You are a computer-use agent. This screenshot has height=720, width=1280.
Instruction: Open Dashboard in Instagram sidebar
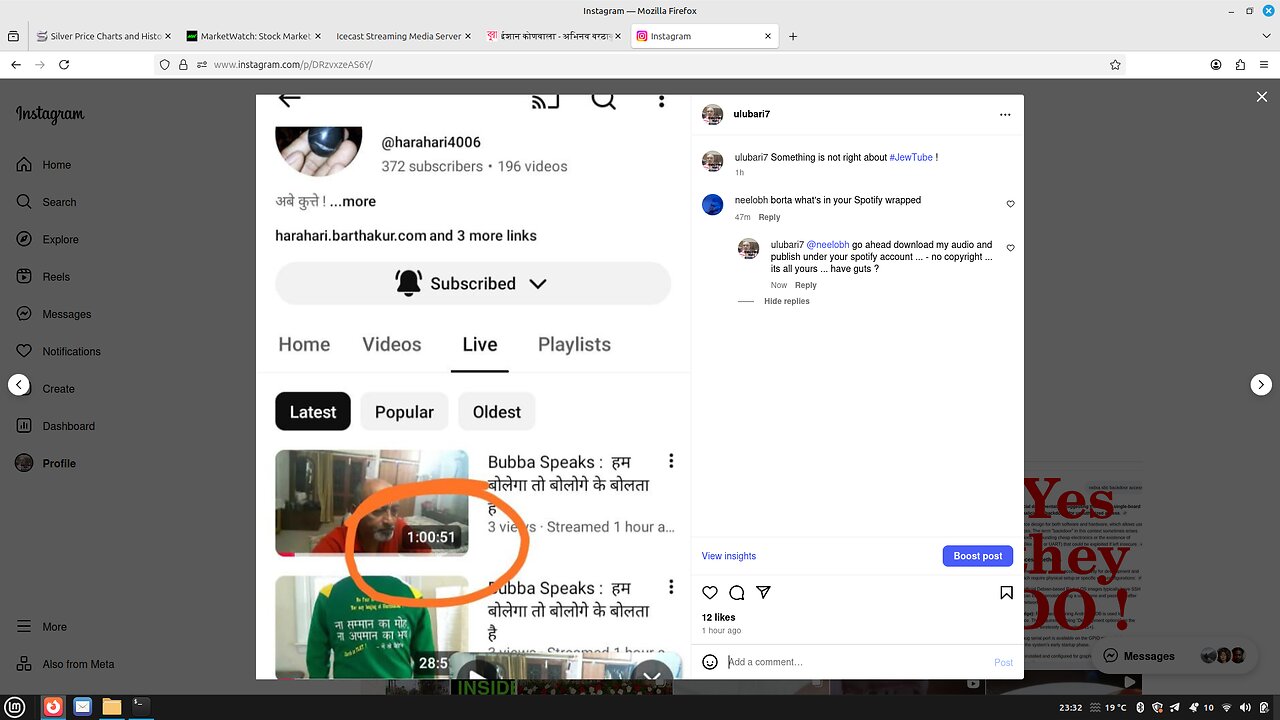click(x=55, y=426)
